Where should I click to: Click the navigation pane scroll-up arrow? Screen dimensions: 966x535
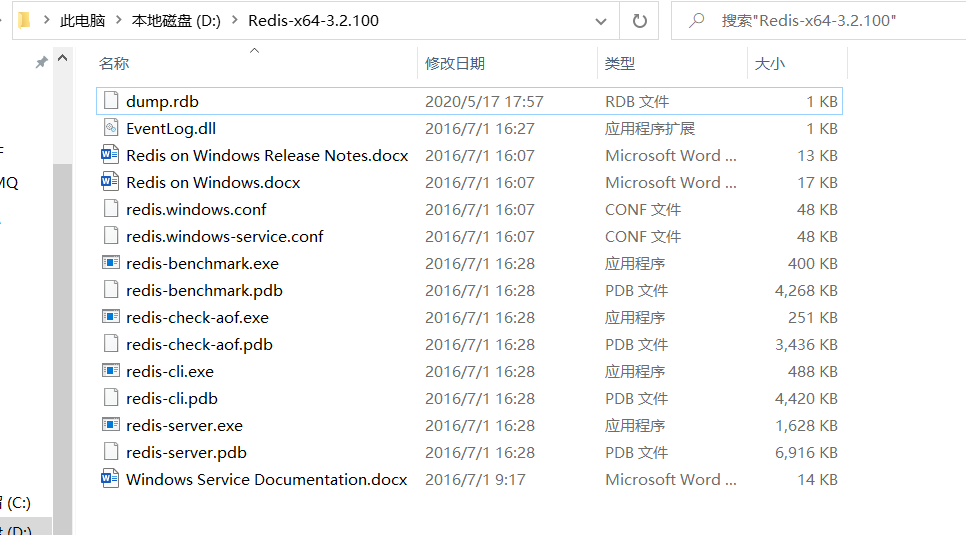[62, 59]
